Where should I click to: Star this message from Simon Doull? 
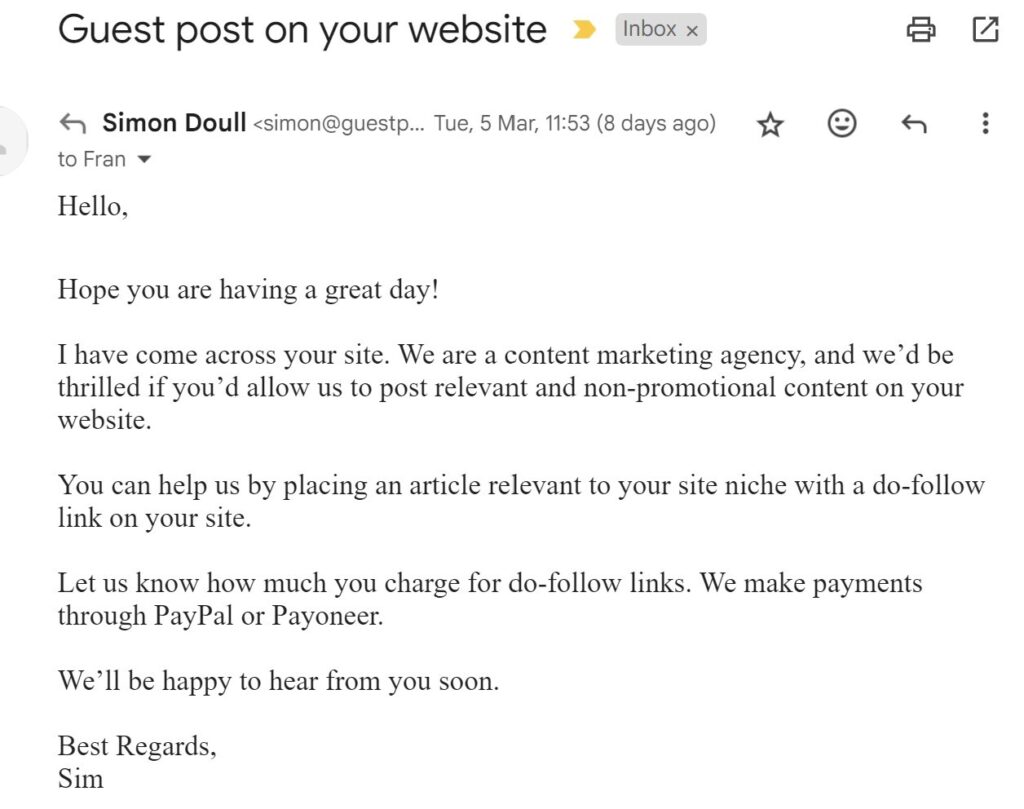coord(770,124)
